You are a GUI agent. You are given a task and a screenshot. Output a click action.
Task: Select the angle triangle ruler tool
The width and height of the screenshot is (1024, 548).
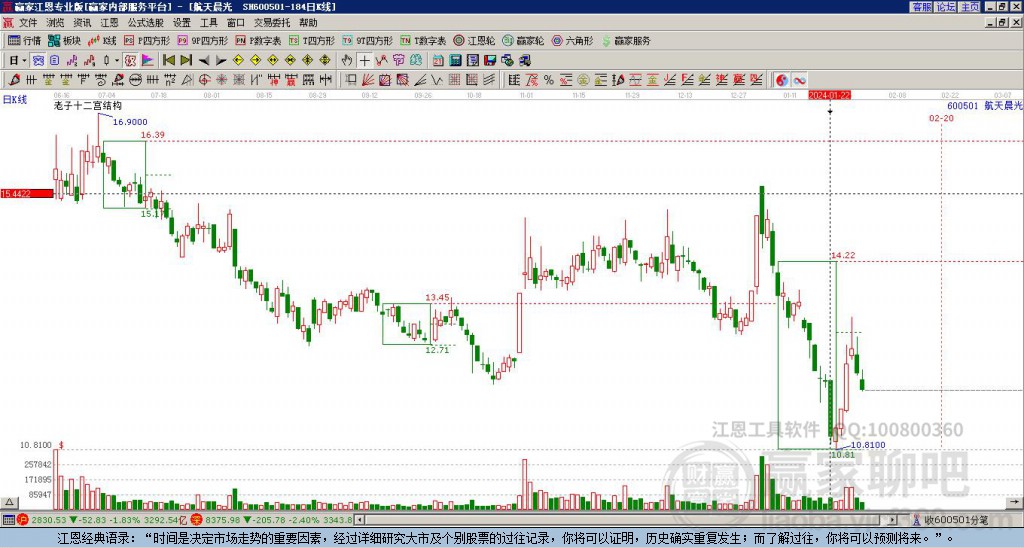(x=187, y=80)
